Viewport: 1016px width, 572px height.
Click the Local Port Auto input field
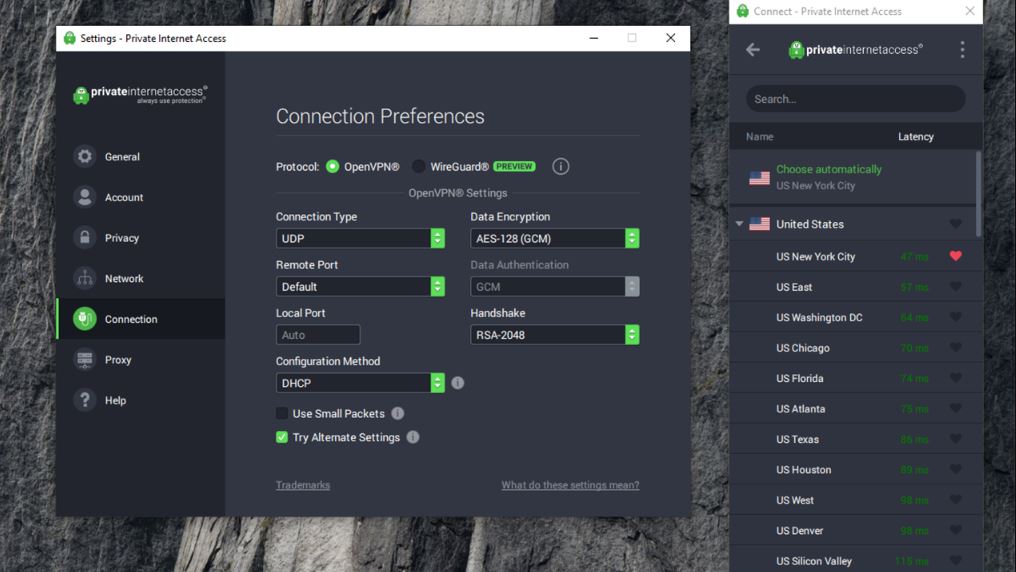click(x=318, y=335)
